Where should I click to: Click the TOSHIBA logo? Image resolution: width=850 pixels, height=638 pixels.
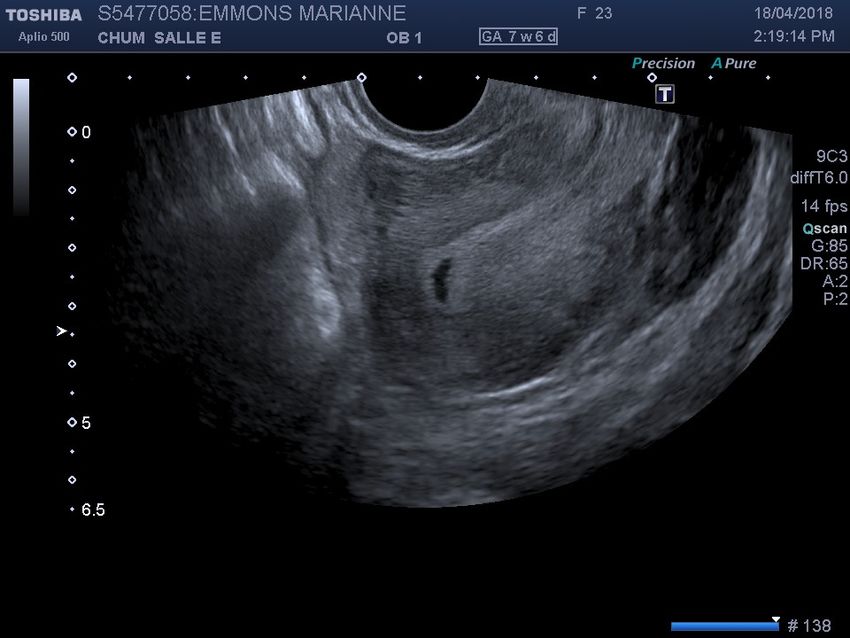pyautogui.click(x=43, y=15)
